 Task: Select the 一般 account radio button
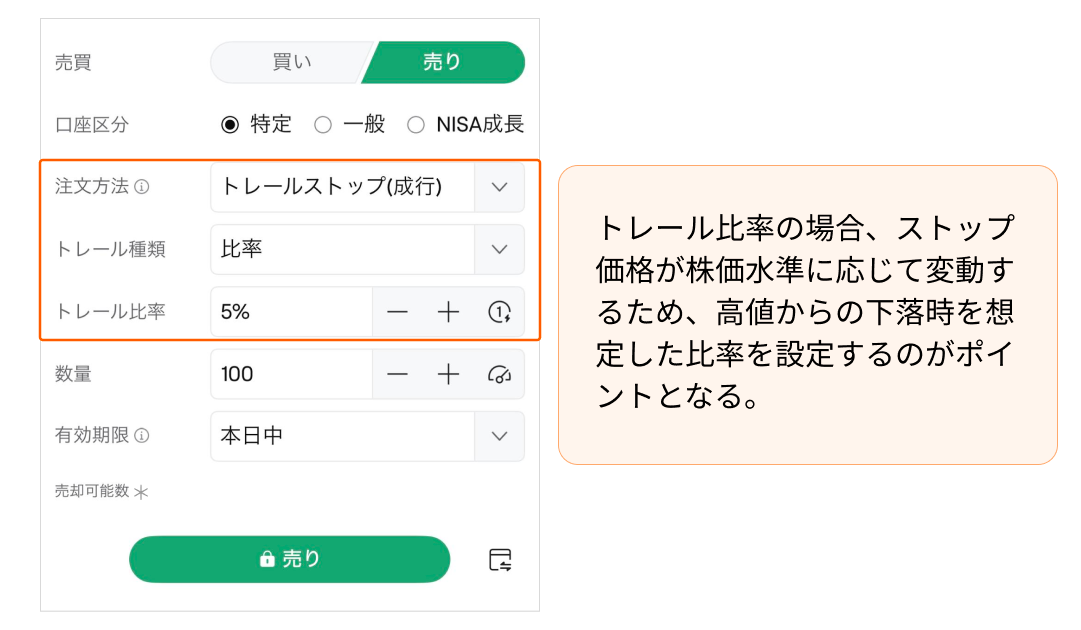point(323,125)
